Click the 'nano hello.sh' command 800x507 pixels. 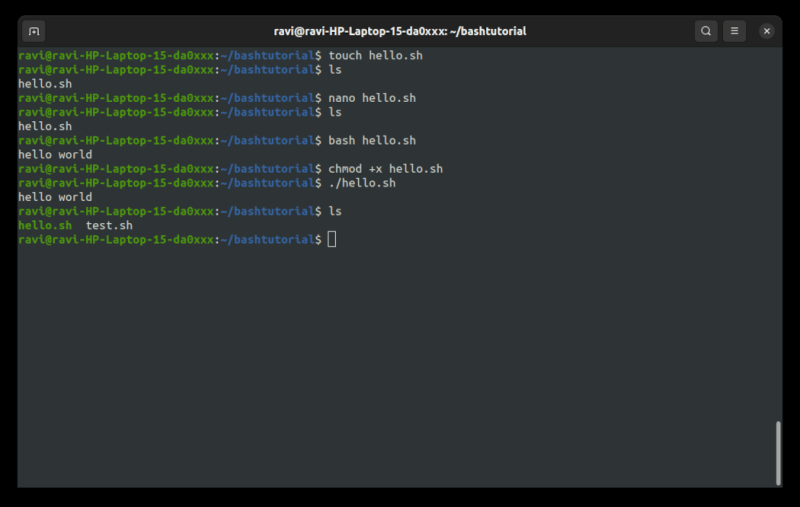pos(372,98)
